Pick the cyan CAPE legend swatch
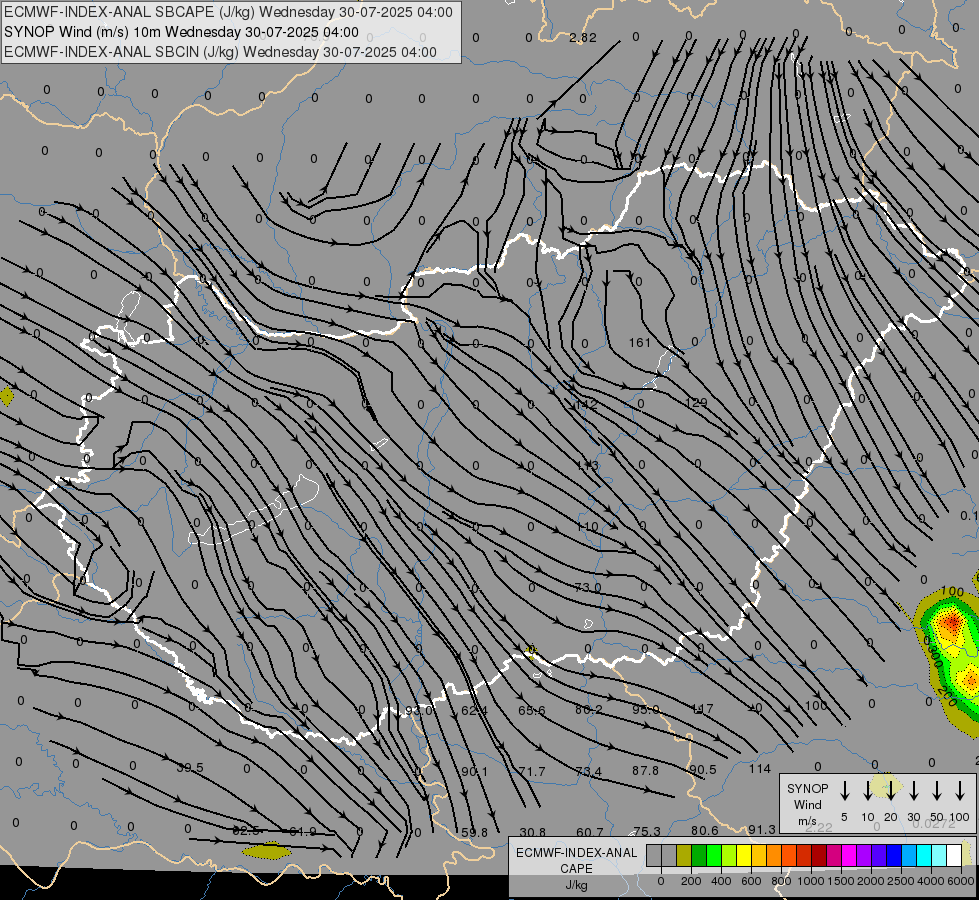The height and width of the screenshot is (900, 979). [x=923, y=855]
